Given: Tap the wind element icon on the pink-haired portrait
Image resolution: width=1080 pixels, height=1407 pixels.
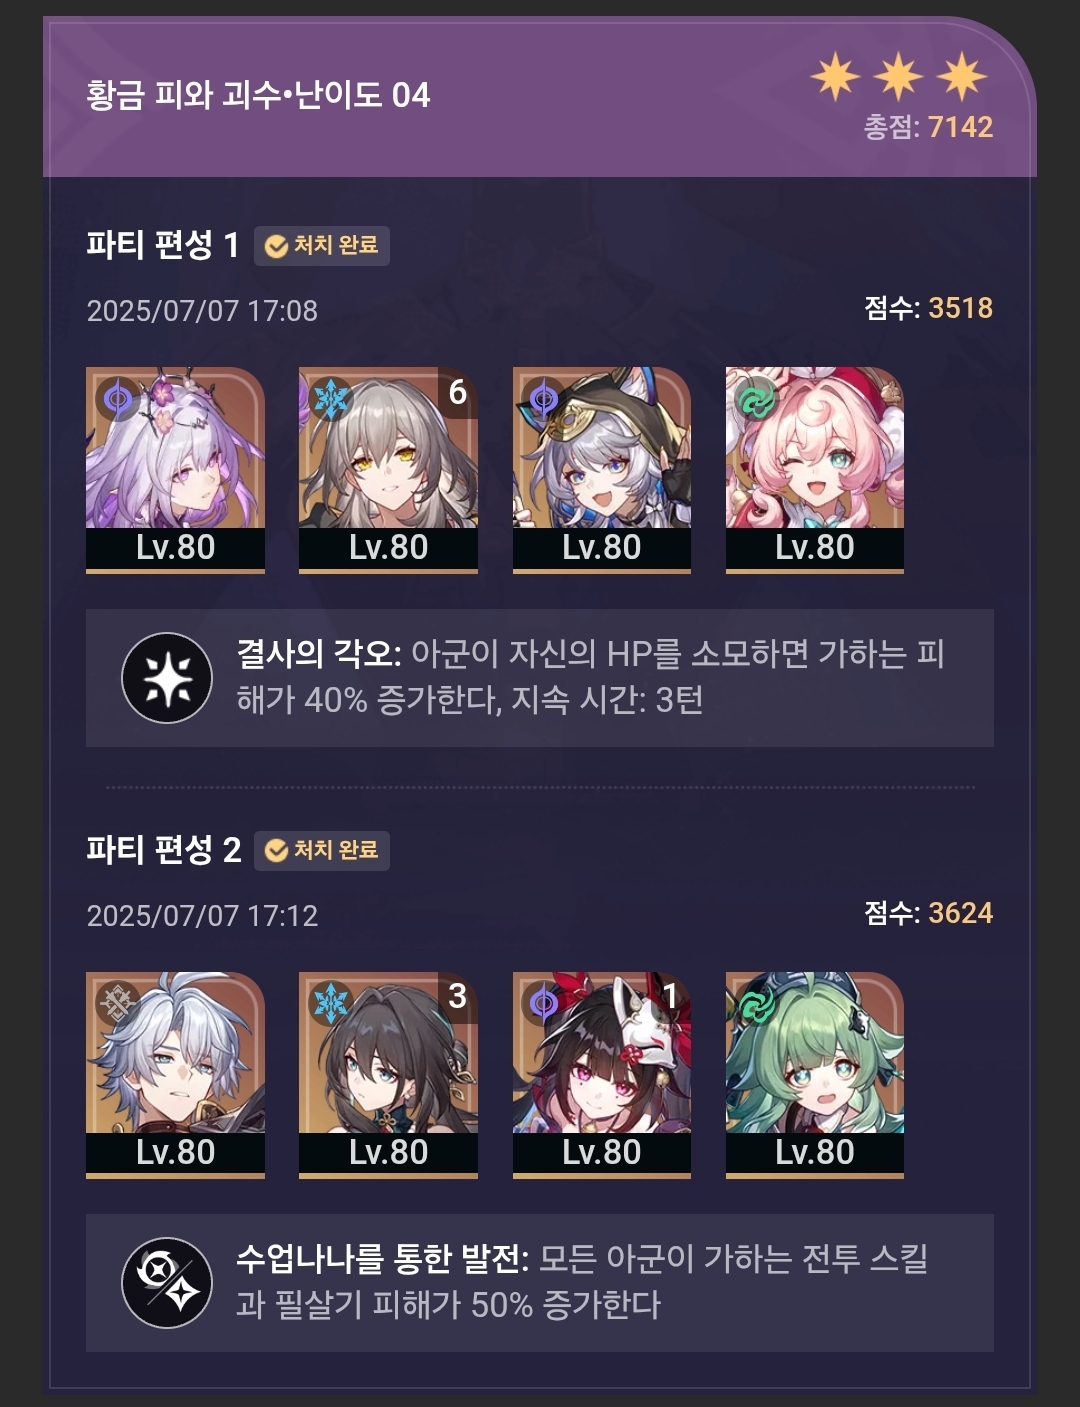Looking at the screenshot, I should point(757,400).
